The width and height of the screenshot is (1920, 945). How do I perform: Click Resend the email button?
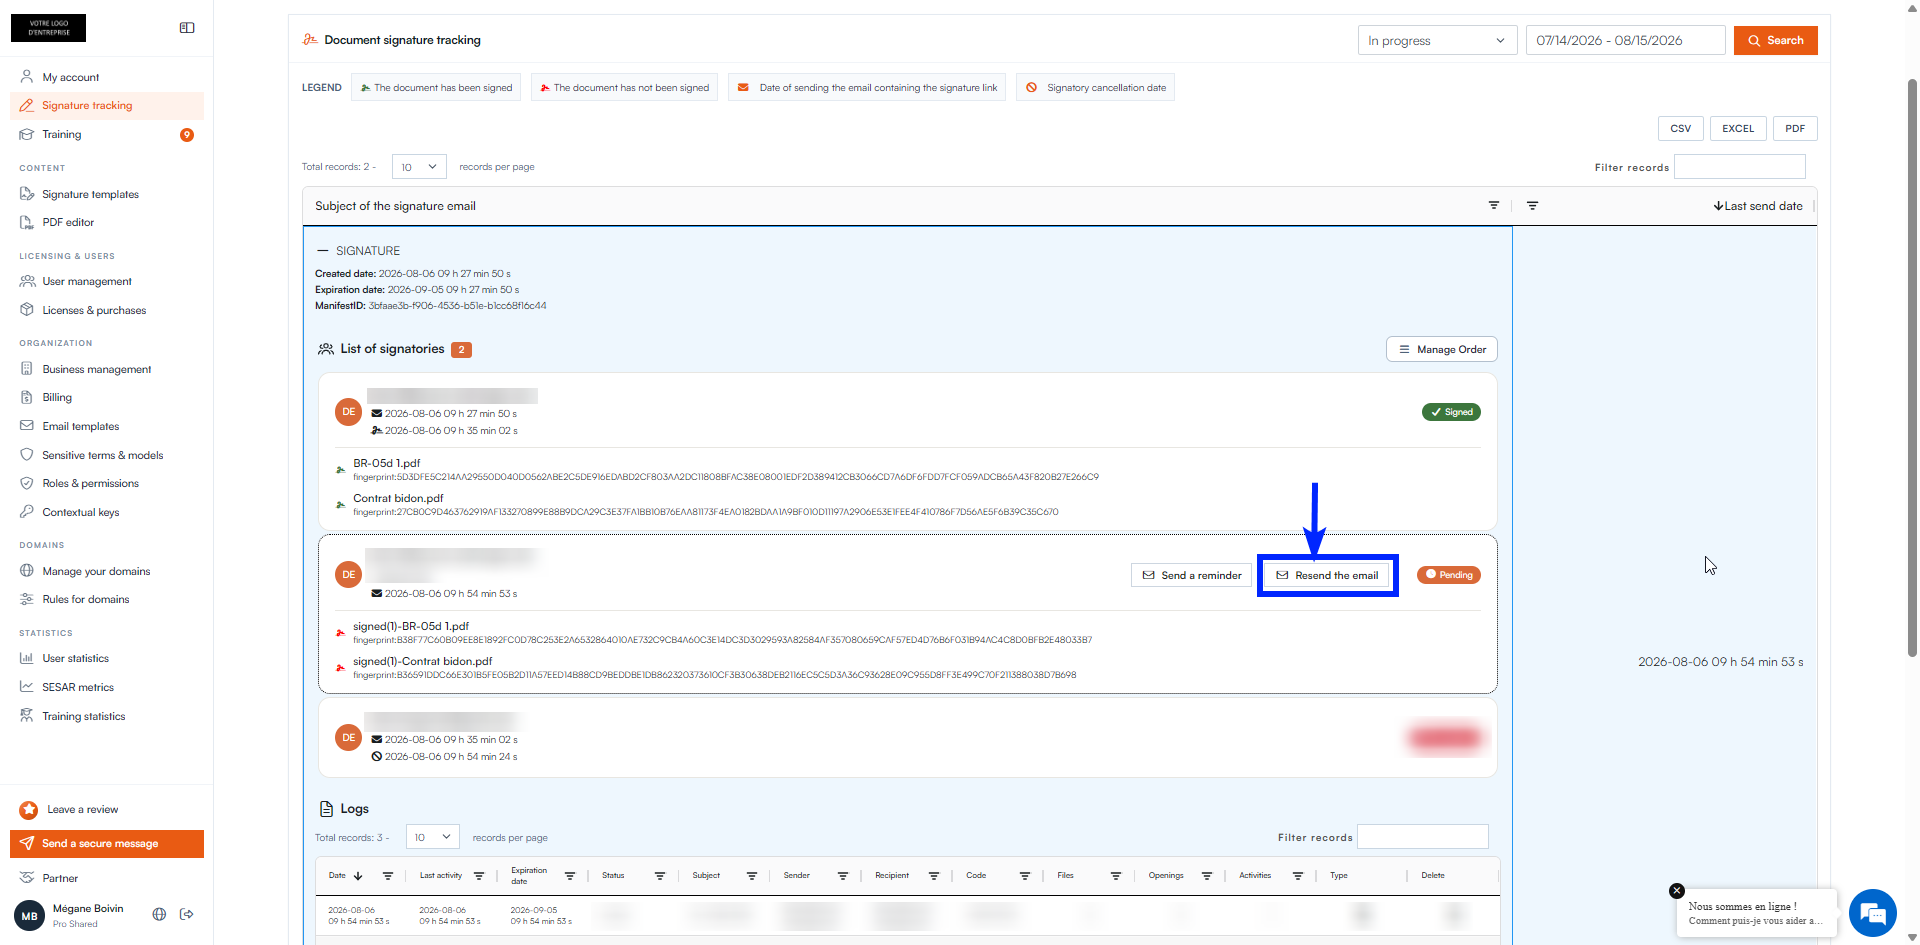[x=1328, y=575]
